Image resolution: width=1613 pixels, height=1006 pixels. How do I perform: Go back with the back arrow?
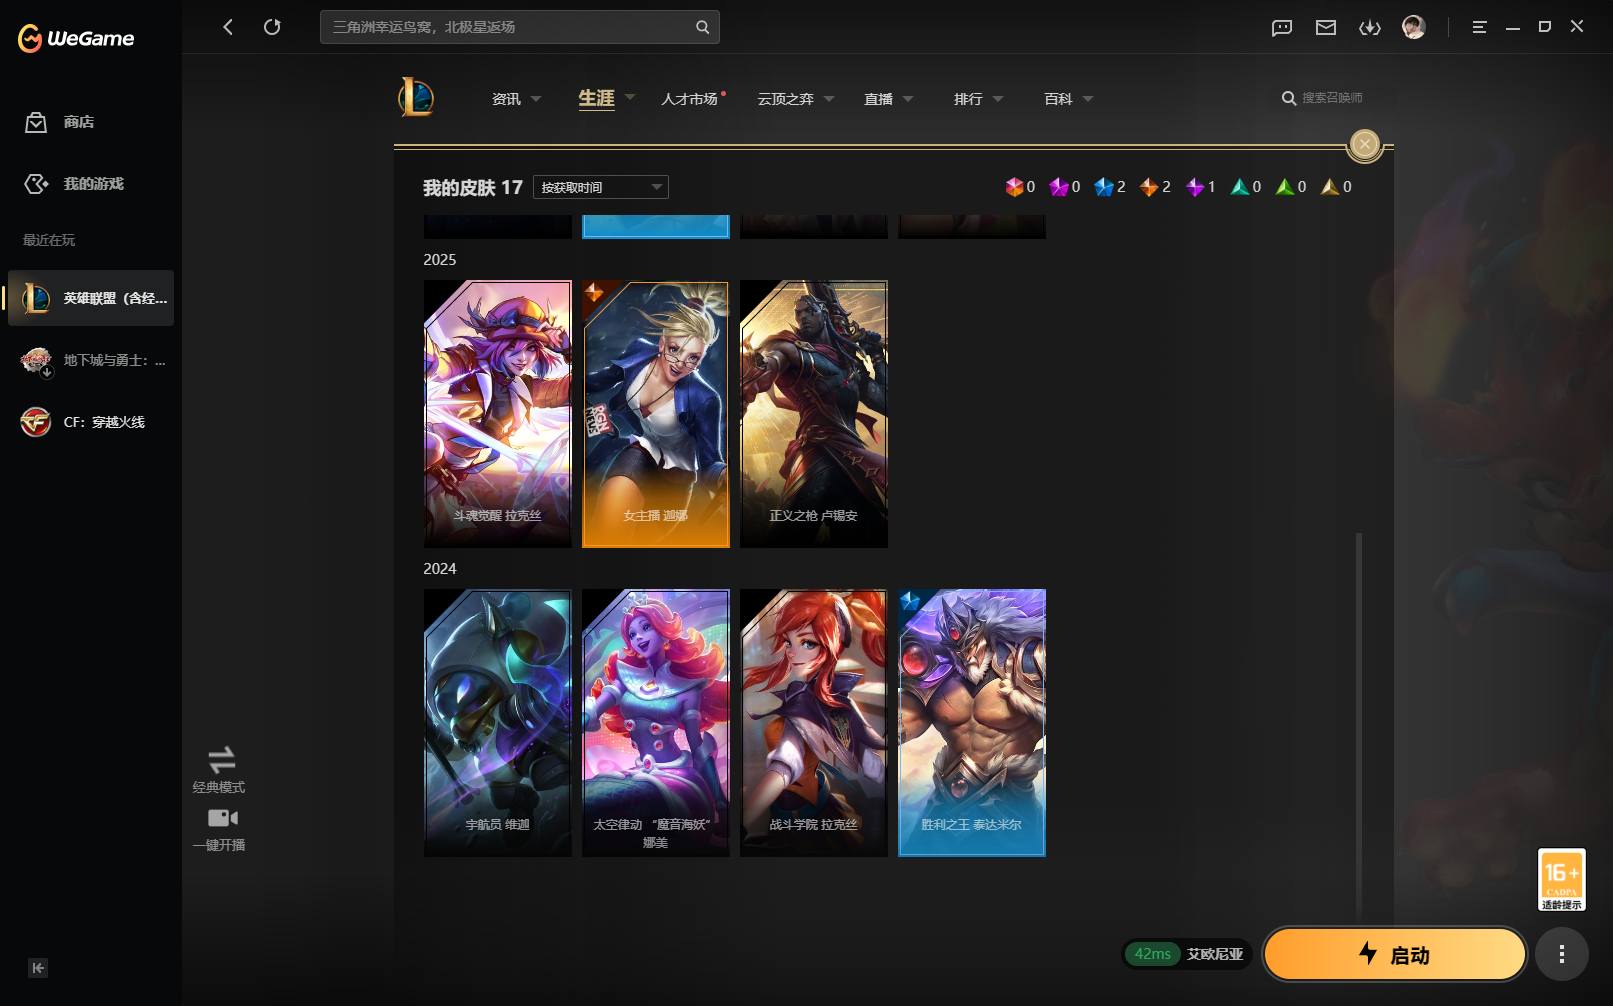pyautogui.click(x=228, y=27)
